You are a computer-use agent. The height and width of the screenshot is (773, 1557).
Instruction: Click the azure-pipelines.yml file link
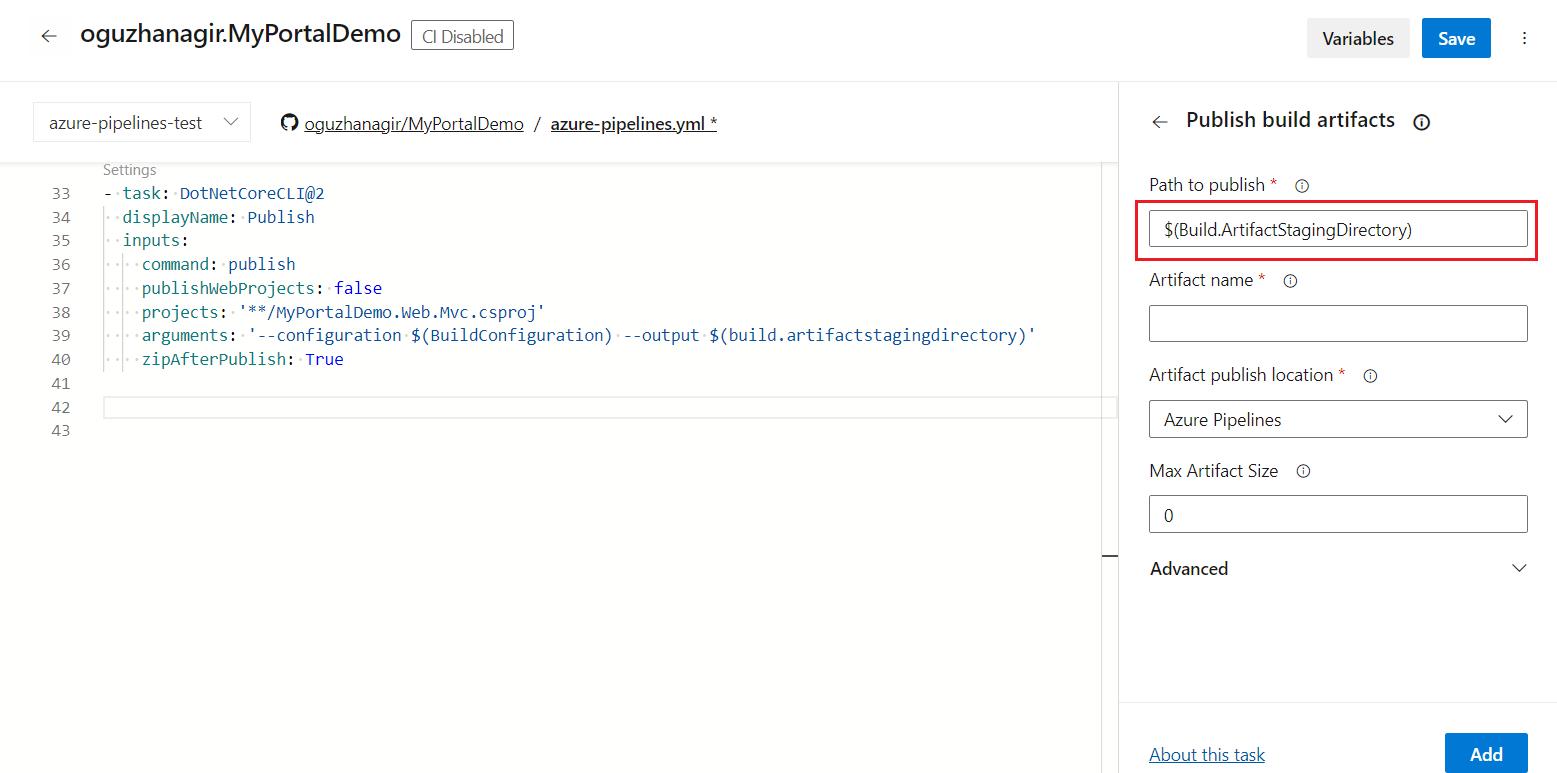tap(634, 123)
